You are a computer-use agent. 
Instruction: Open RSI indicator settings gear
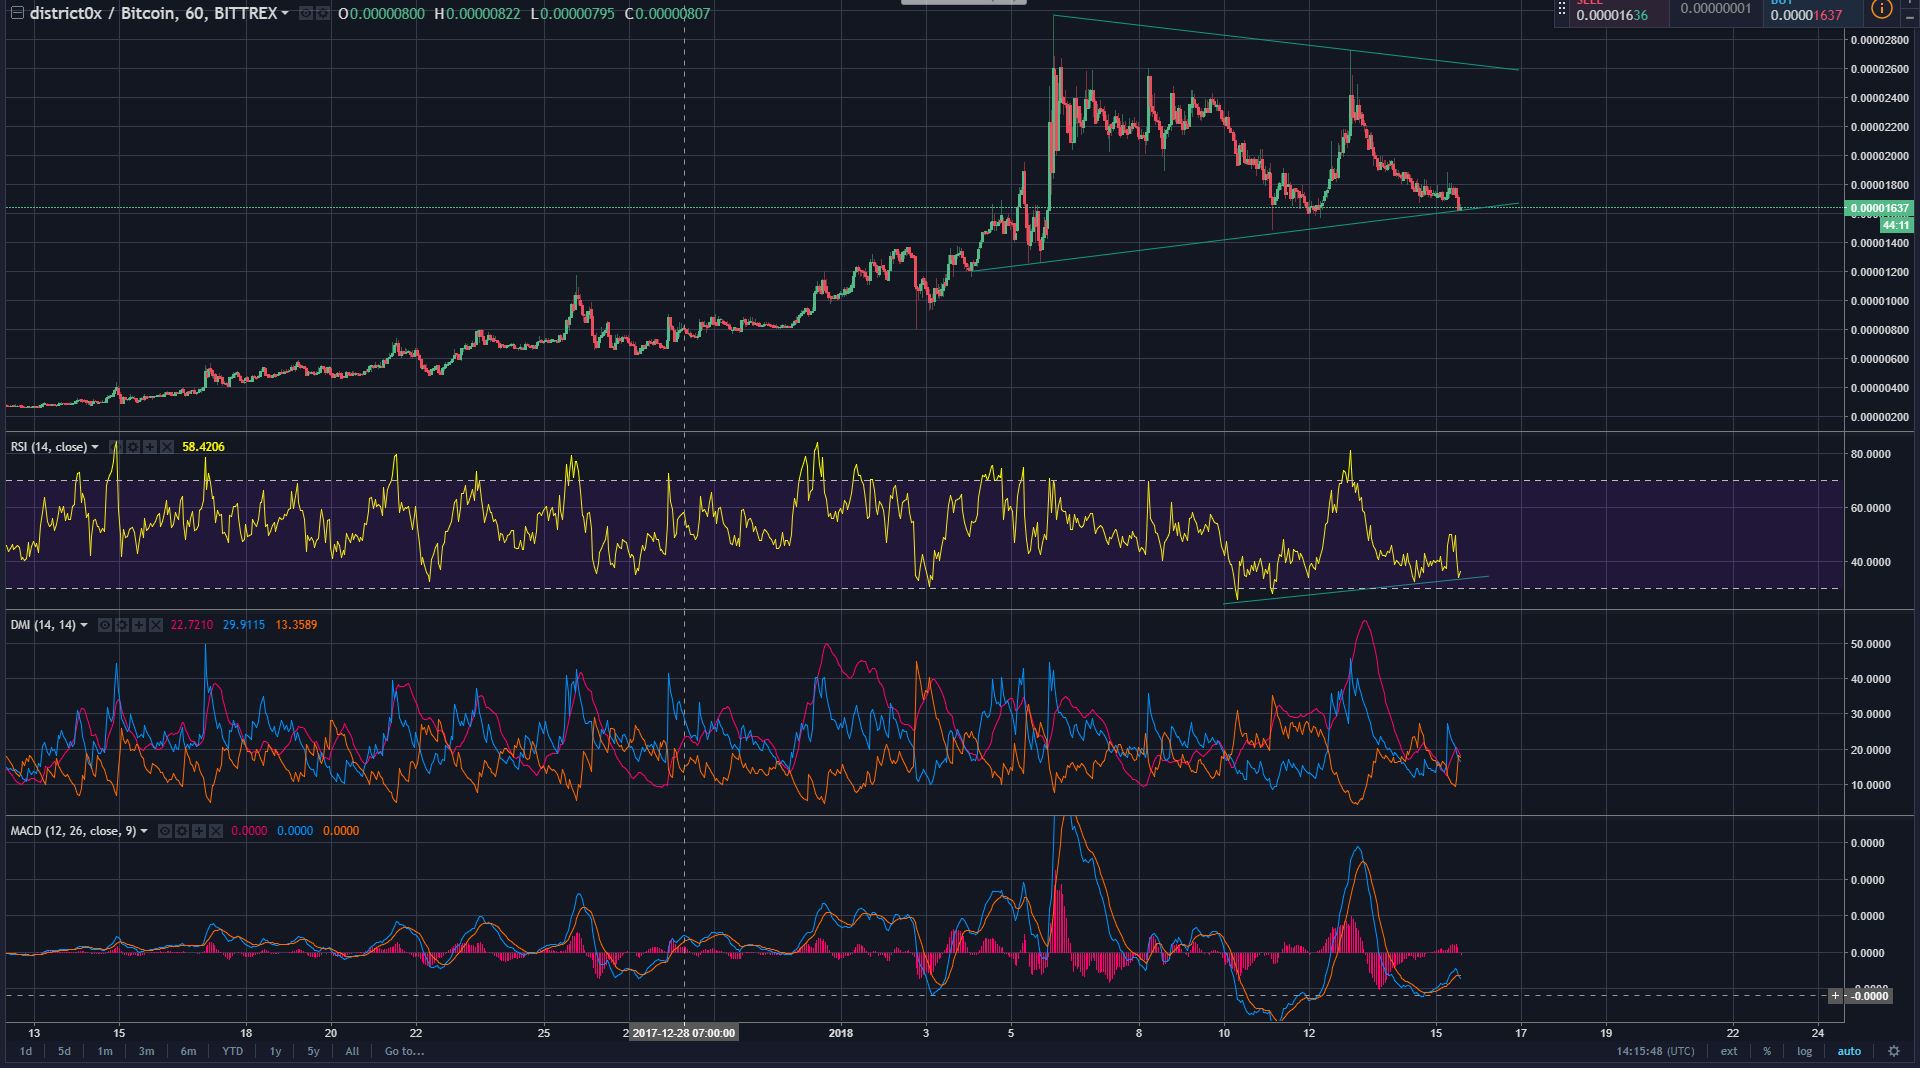(133, 447)
